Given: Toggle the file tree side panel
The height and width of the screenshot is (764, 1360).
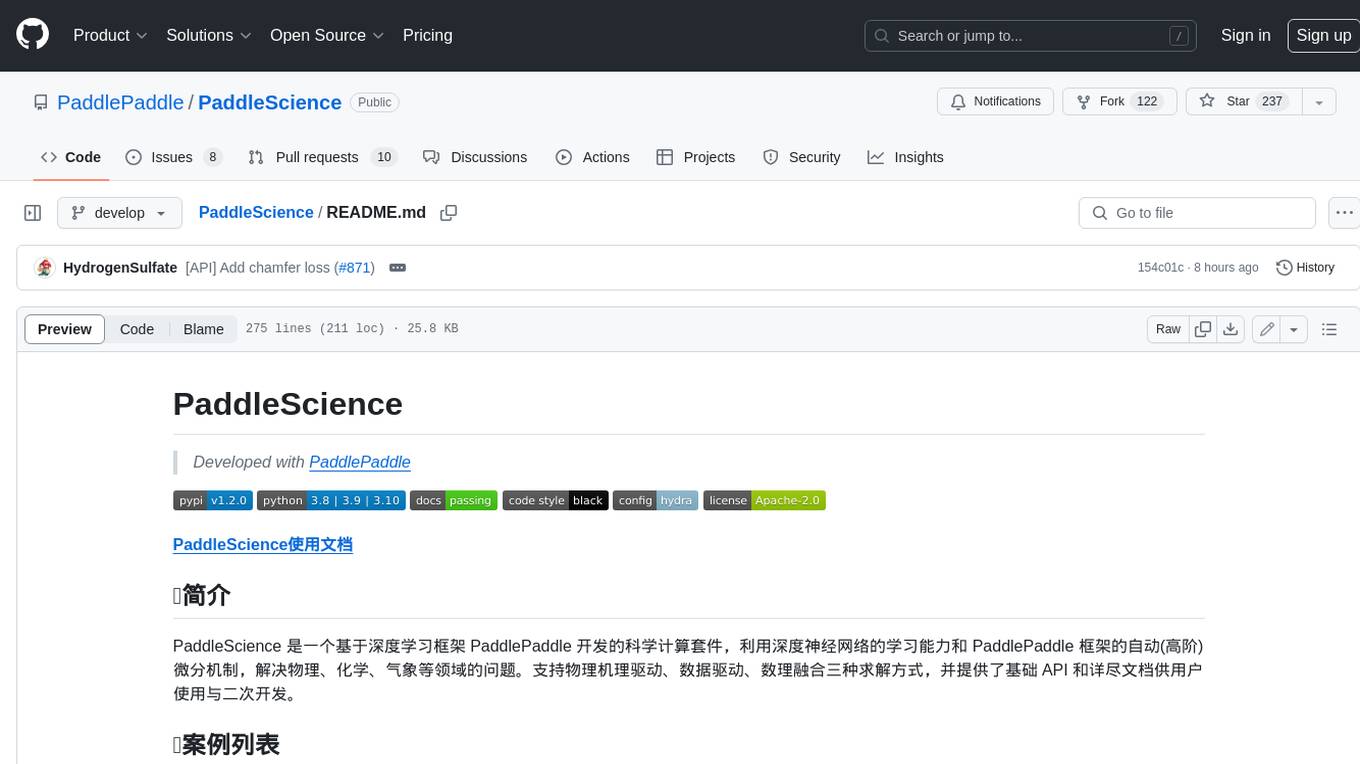Looking at the screenshot, I should (32, 213).
